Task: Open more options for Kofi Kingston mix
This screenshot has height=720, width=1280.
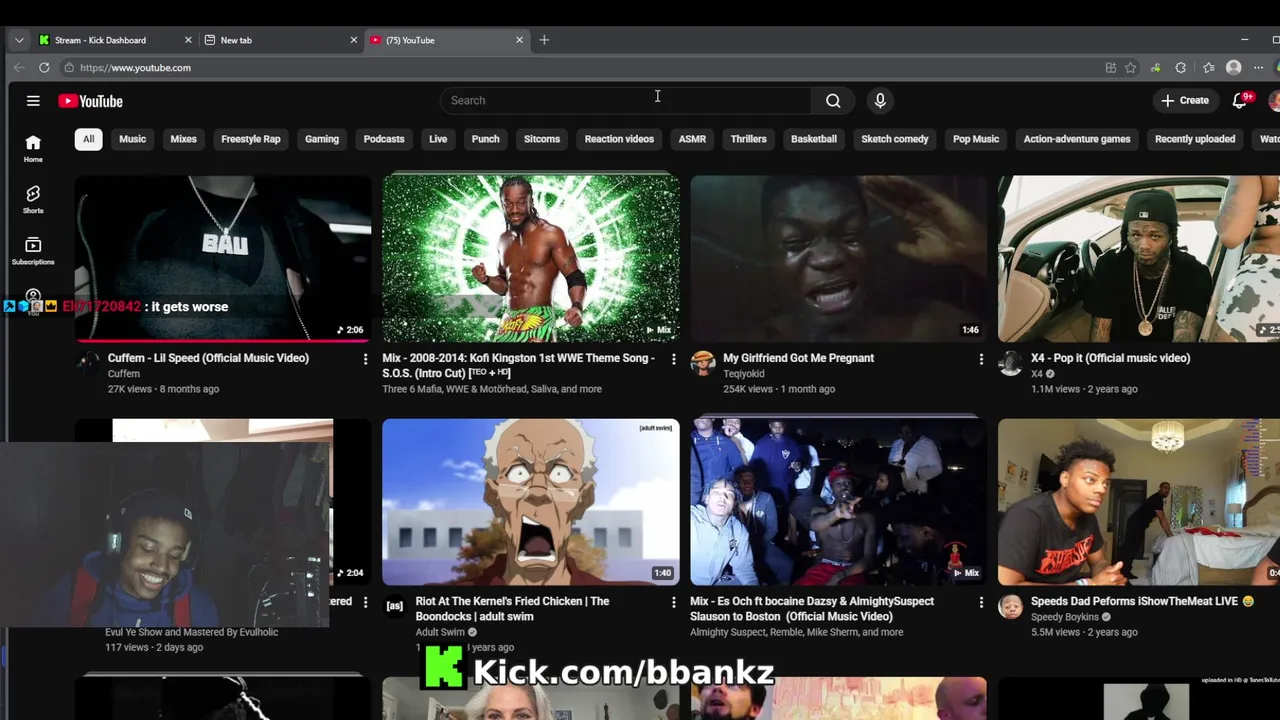Action: tap(673, 358)
